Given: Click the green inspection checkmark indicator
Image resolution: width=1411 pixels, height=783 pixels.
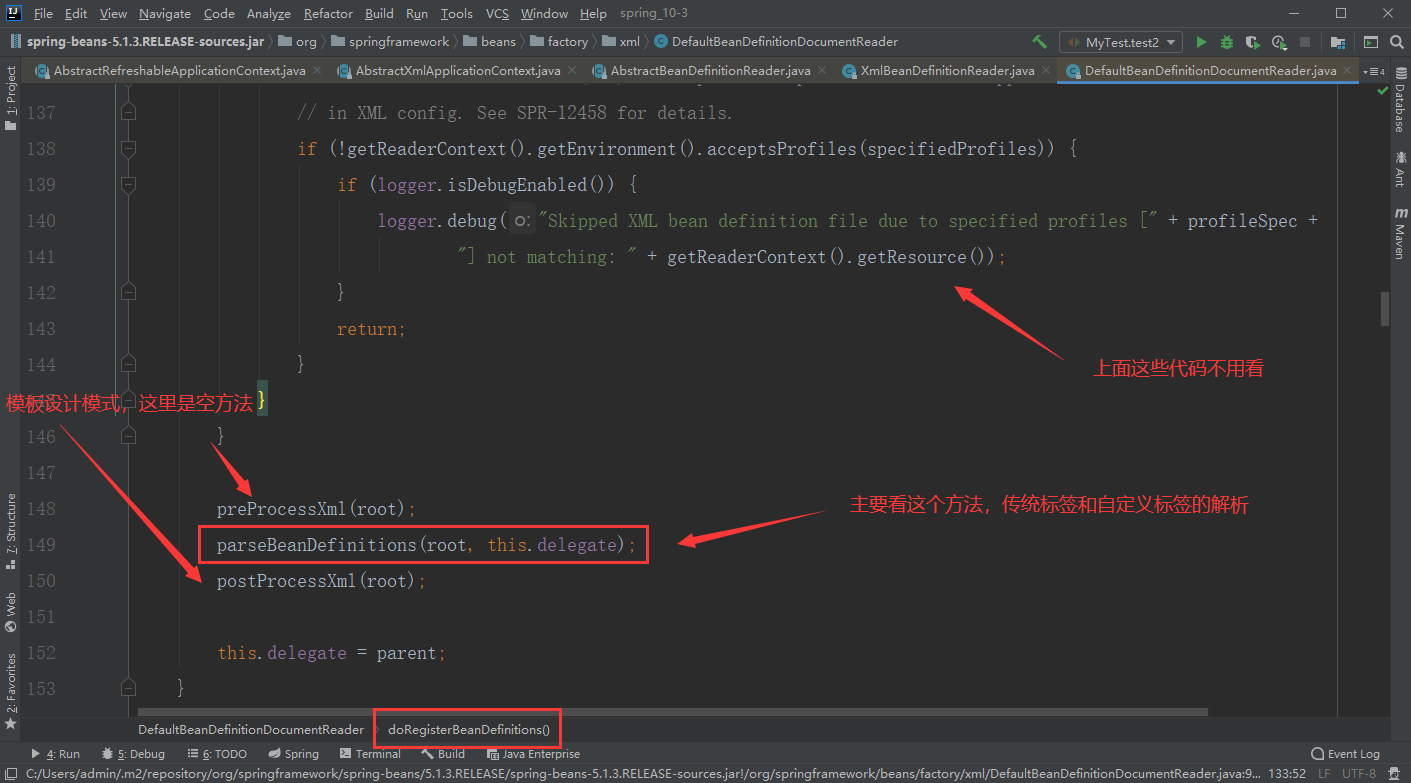Looking at the screenshot, I should pos(1383,90).
